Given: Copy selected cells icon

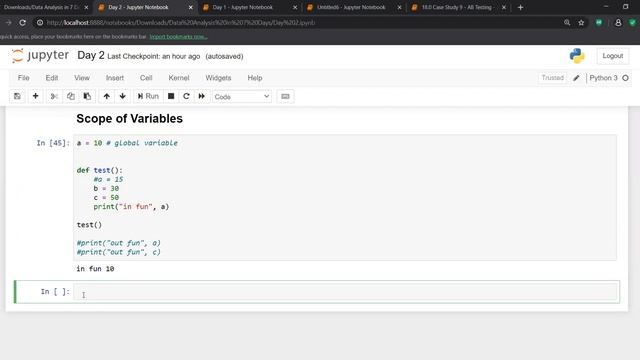Looking at the screenshot, I should point(71,96).
